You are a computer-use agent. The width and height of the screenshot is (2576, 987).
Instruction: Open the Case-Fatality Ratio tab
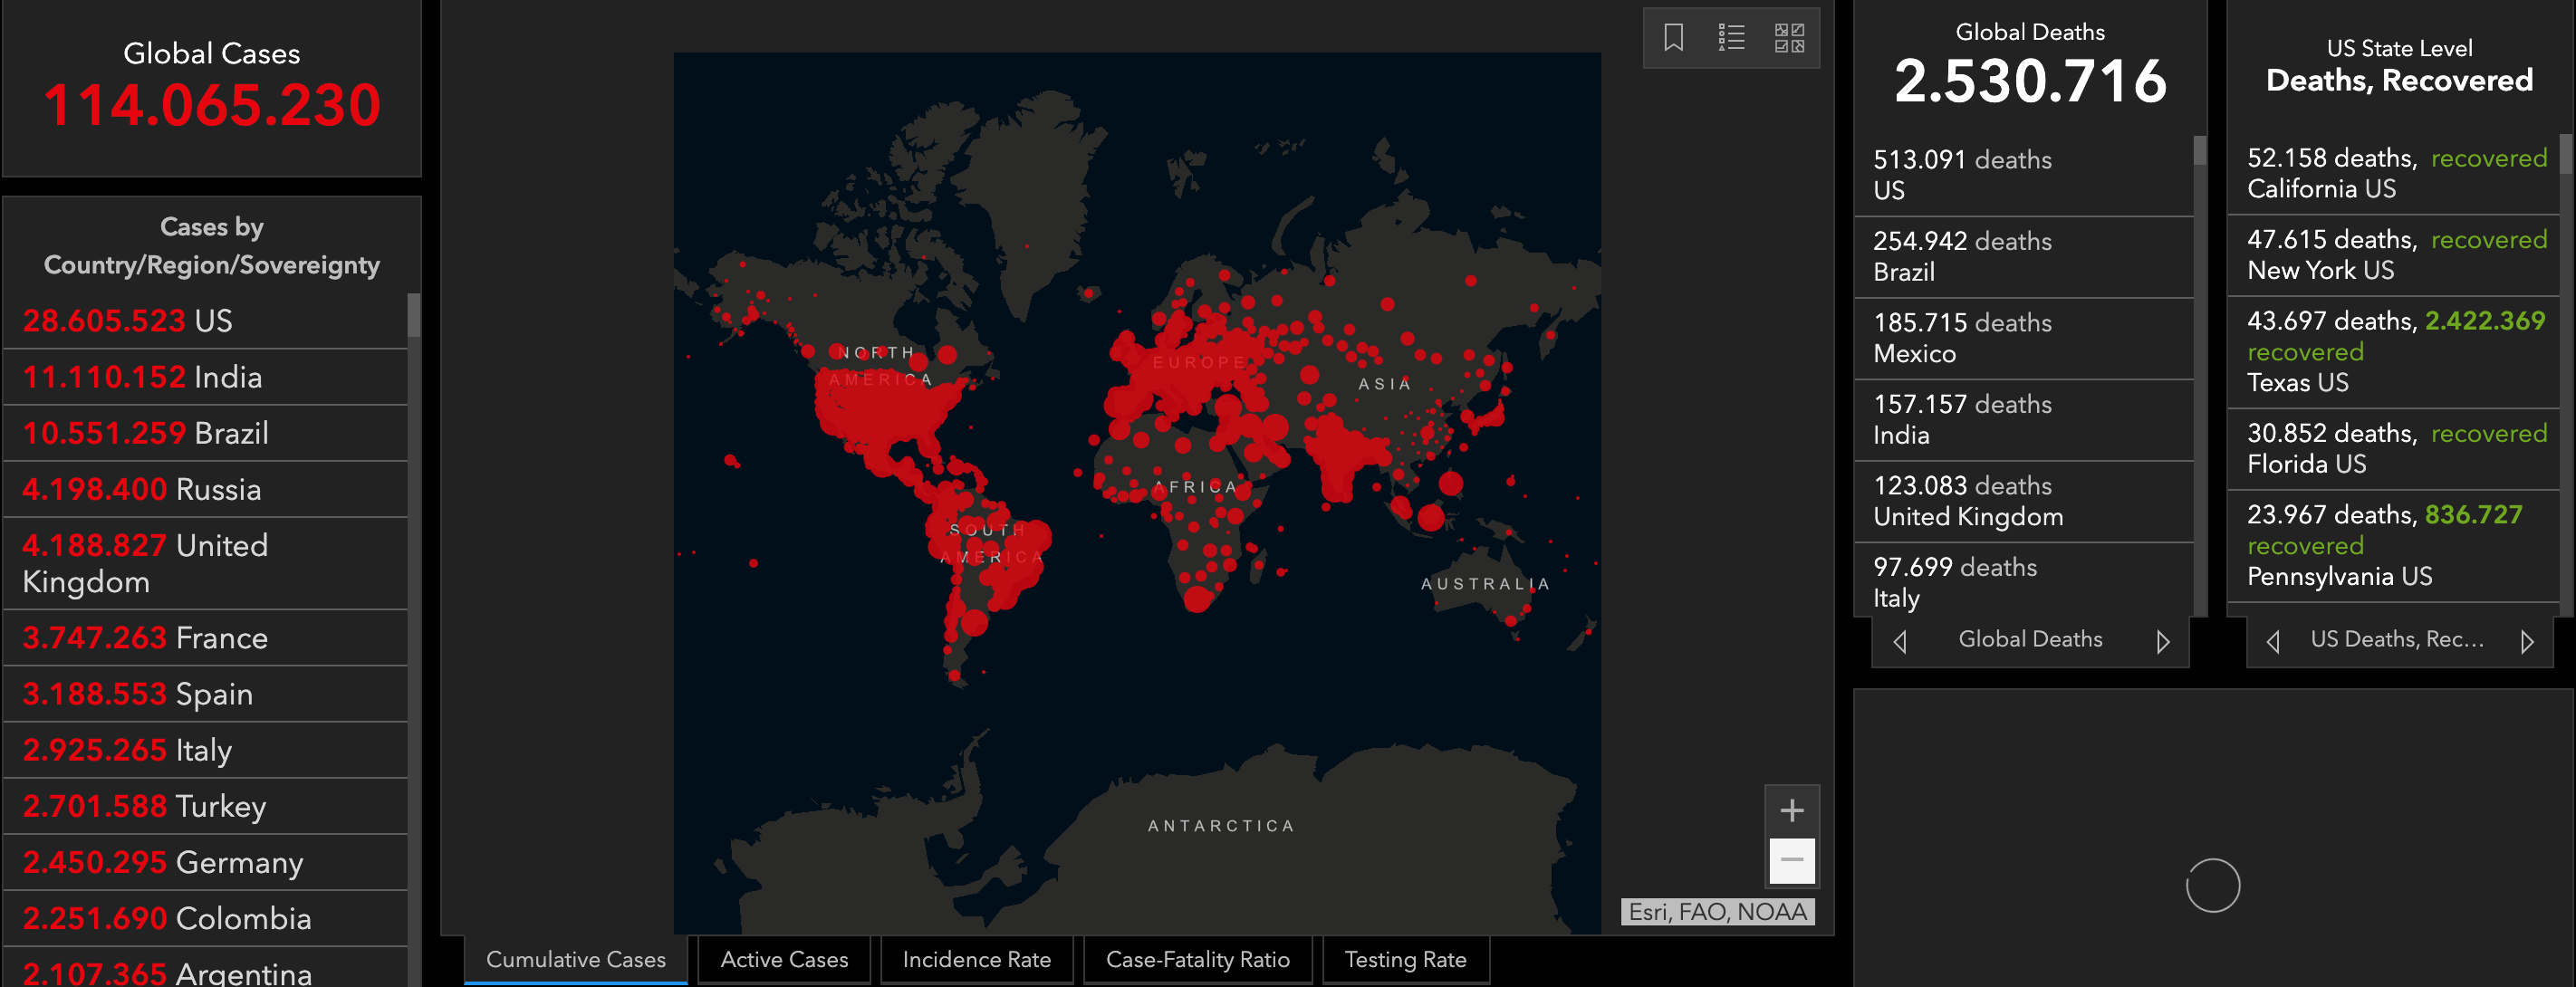(1197, 959)
